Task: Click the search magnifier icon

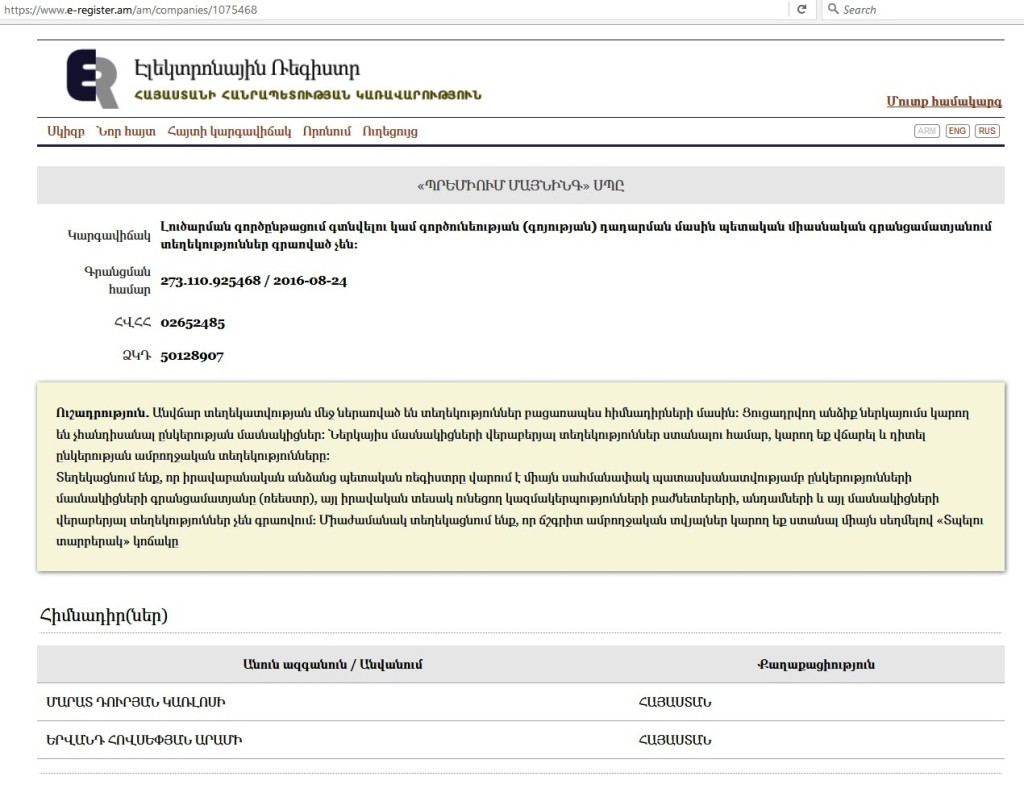Action: pos(833,9)
